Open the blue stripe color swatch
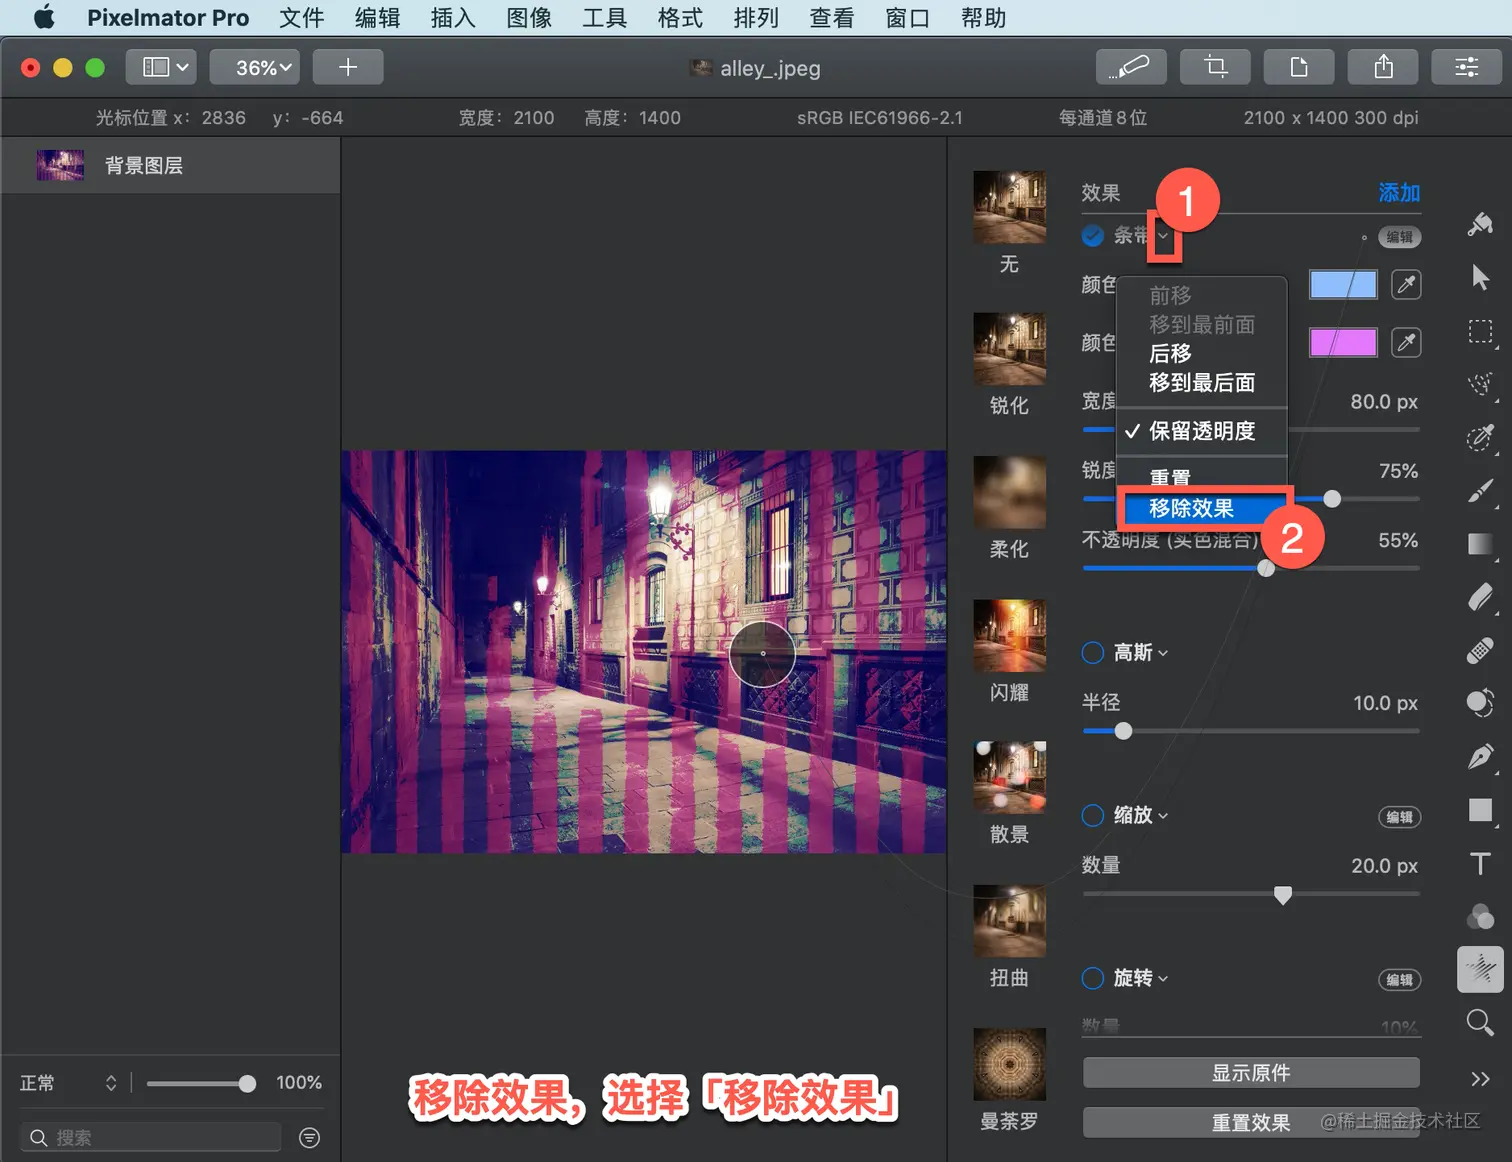1512x1162 pixels. click(1343, 285)
